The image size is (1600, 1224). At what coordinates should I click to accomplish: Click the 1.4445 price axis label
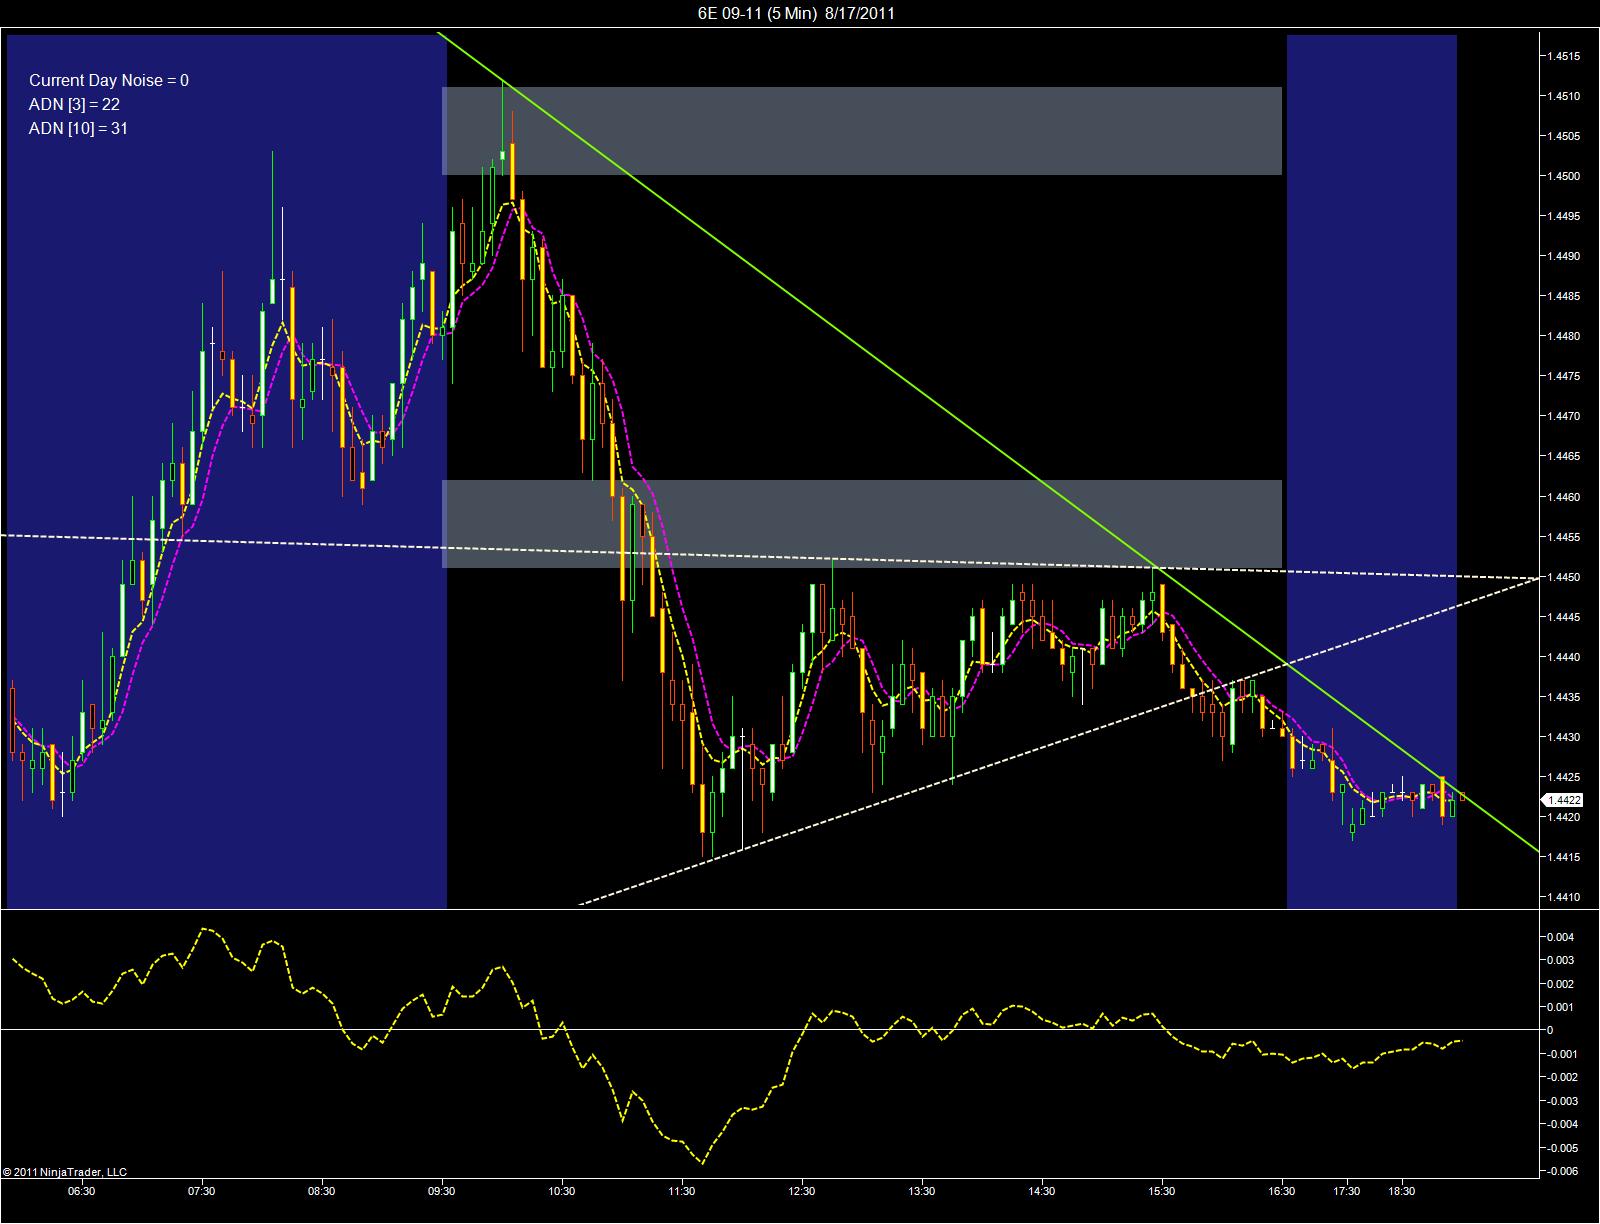coord(1564,617)
